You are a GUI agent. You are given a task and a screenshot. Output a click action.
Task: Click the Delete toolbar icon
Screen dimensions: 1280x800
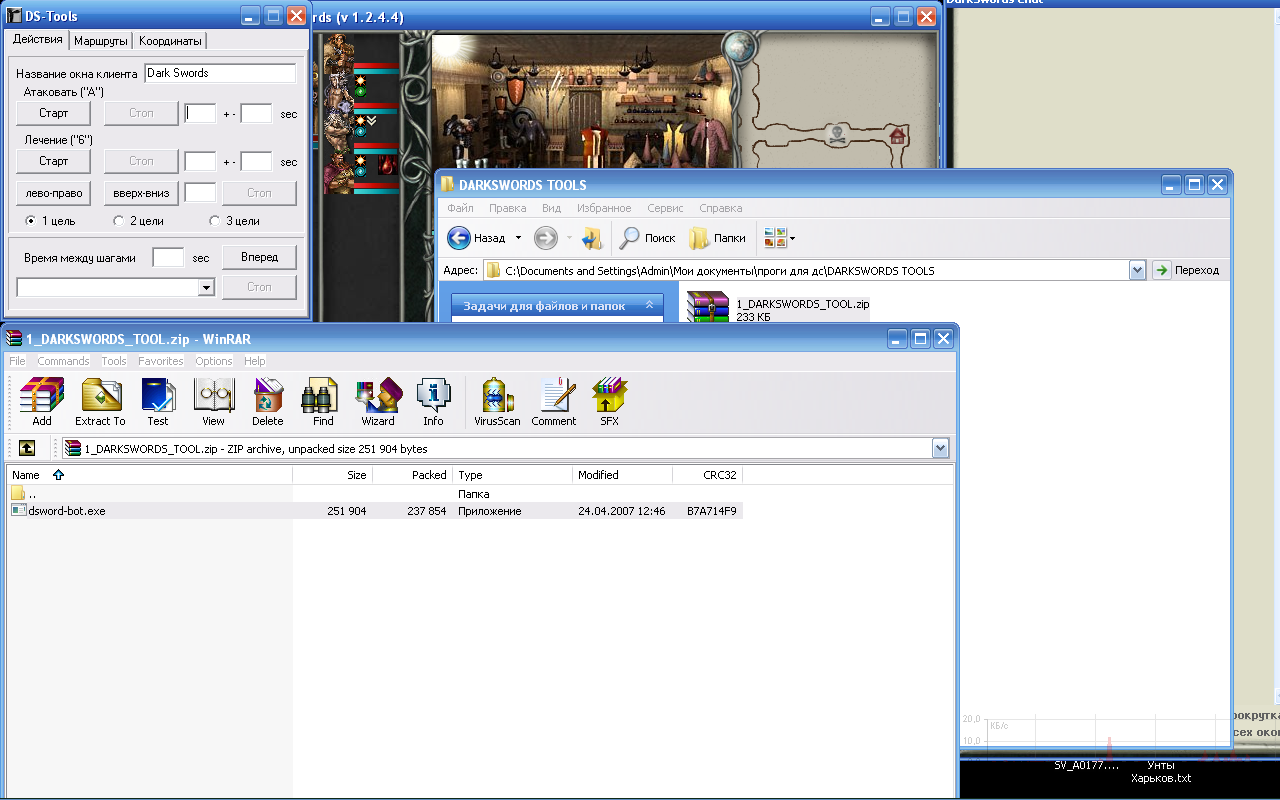tap(268, 402)
